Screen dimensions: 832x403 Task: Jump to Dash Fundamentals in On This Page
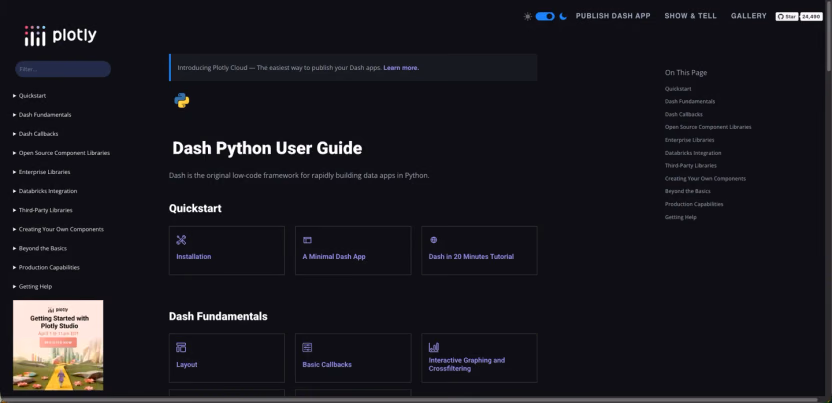tap(690, 101)
